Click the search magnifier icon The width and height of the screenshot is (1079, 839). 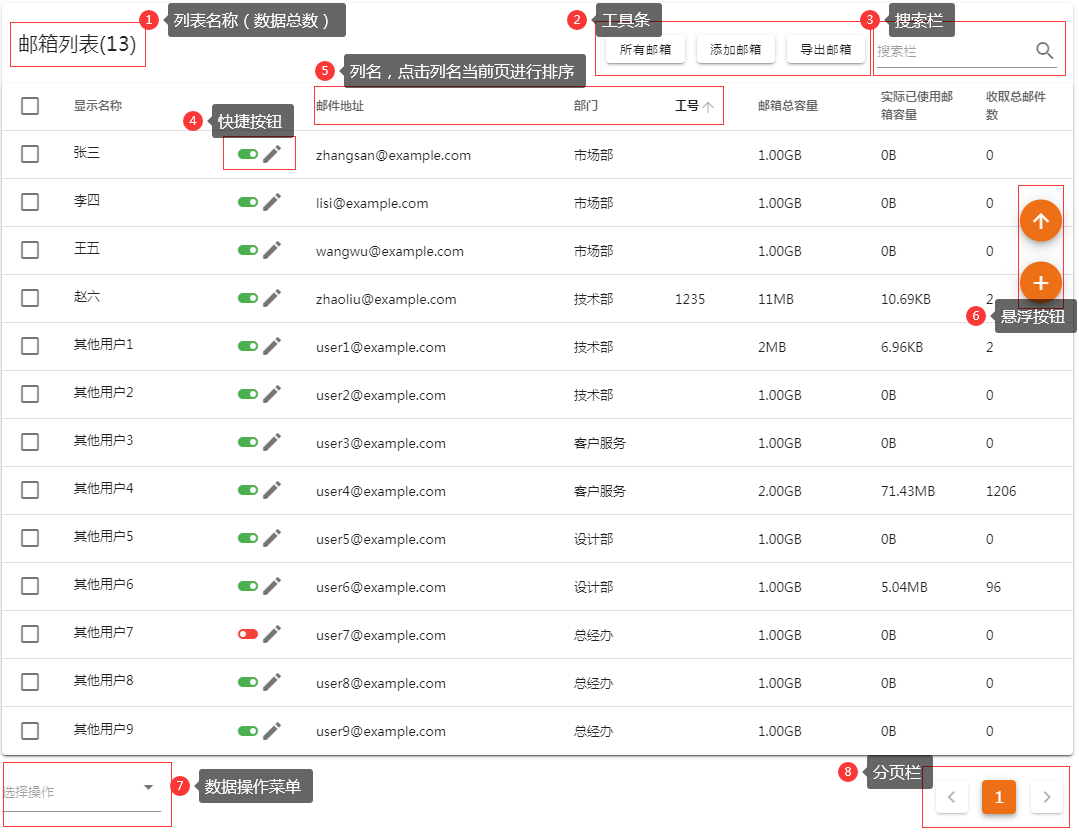click(x=1044, y=51)
